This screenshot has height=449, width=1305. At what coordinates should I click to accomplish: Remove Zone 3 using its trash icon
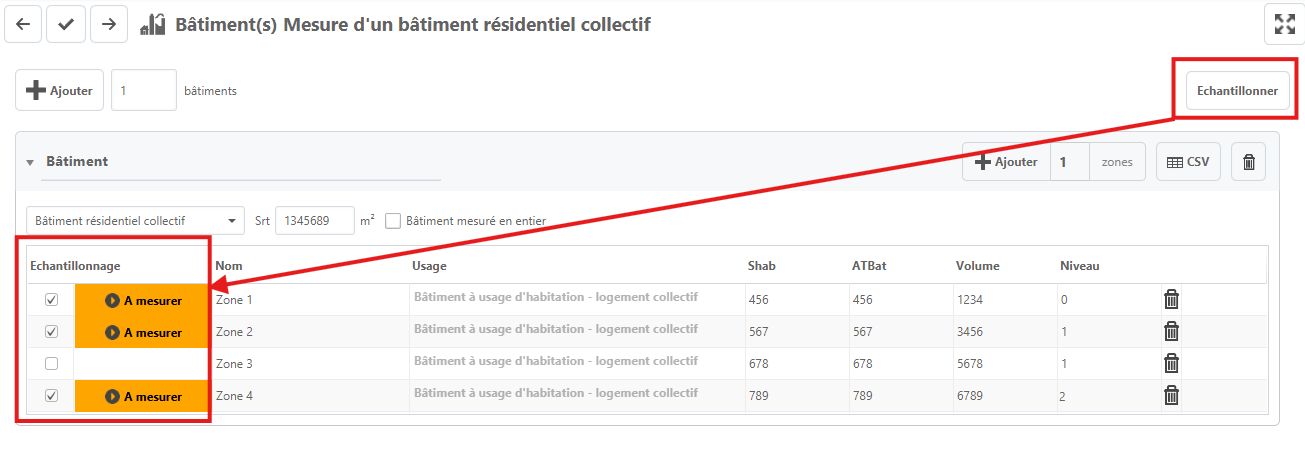(1172, 364)
